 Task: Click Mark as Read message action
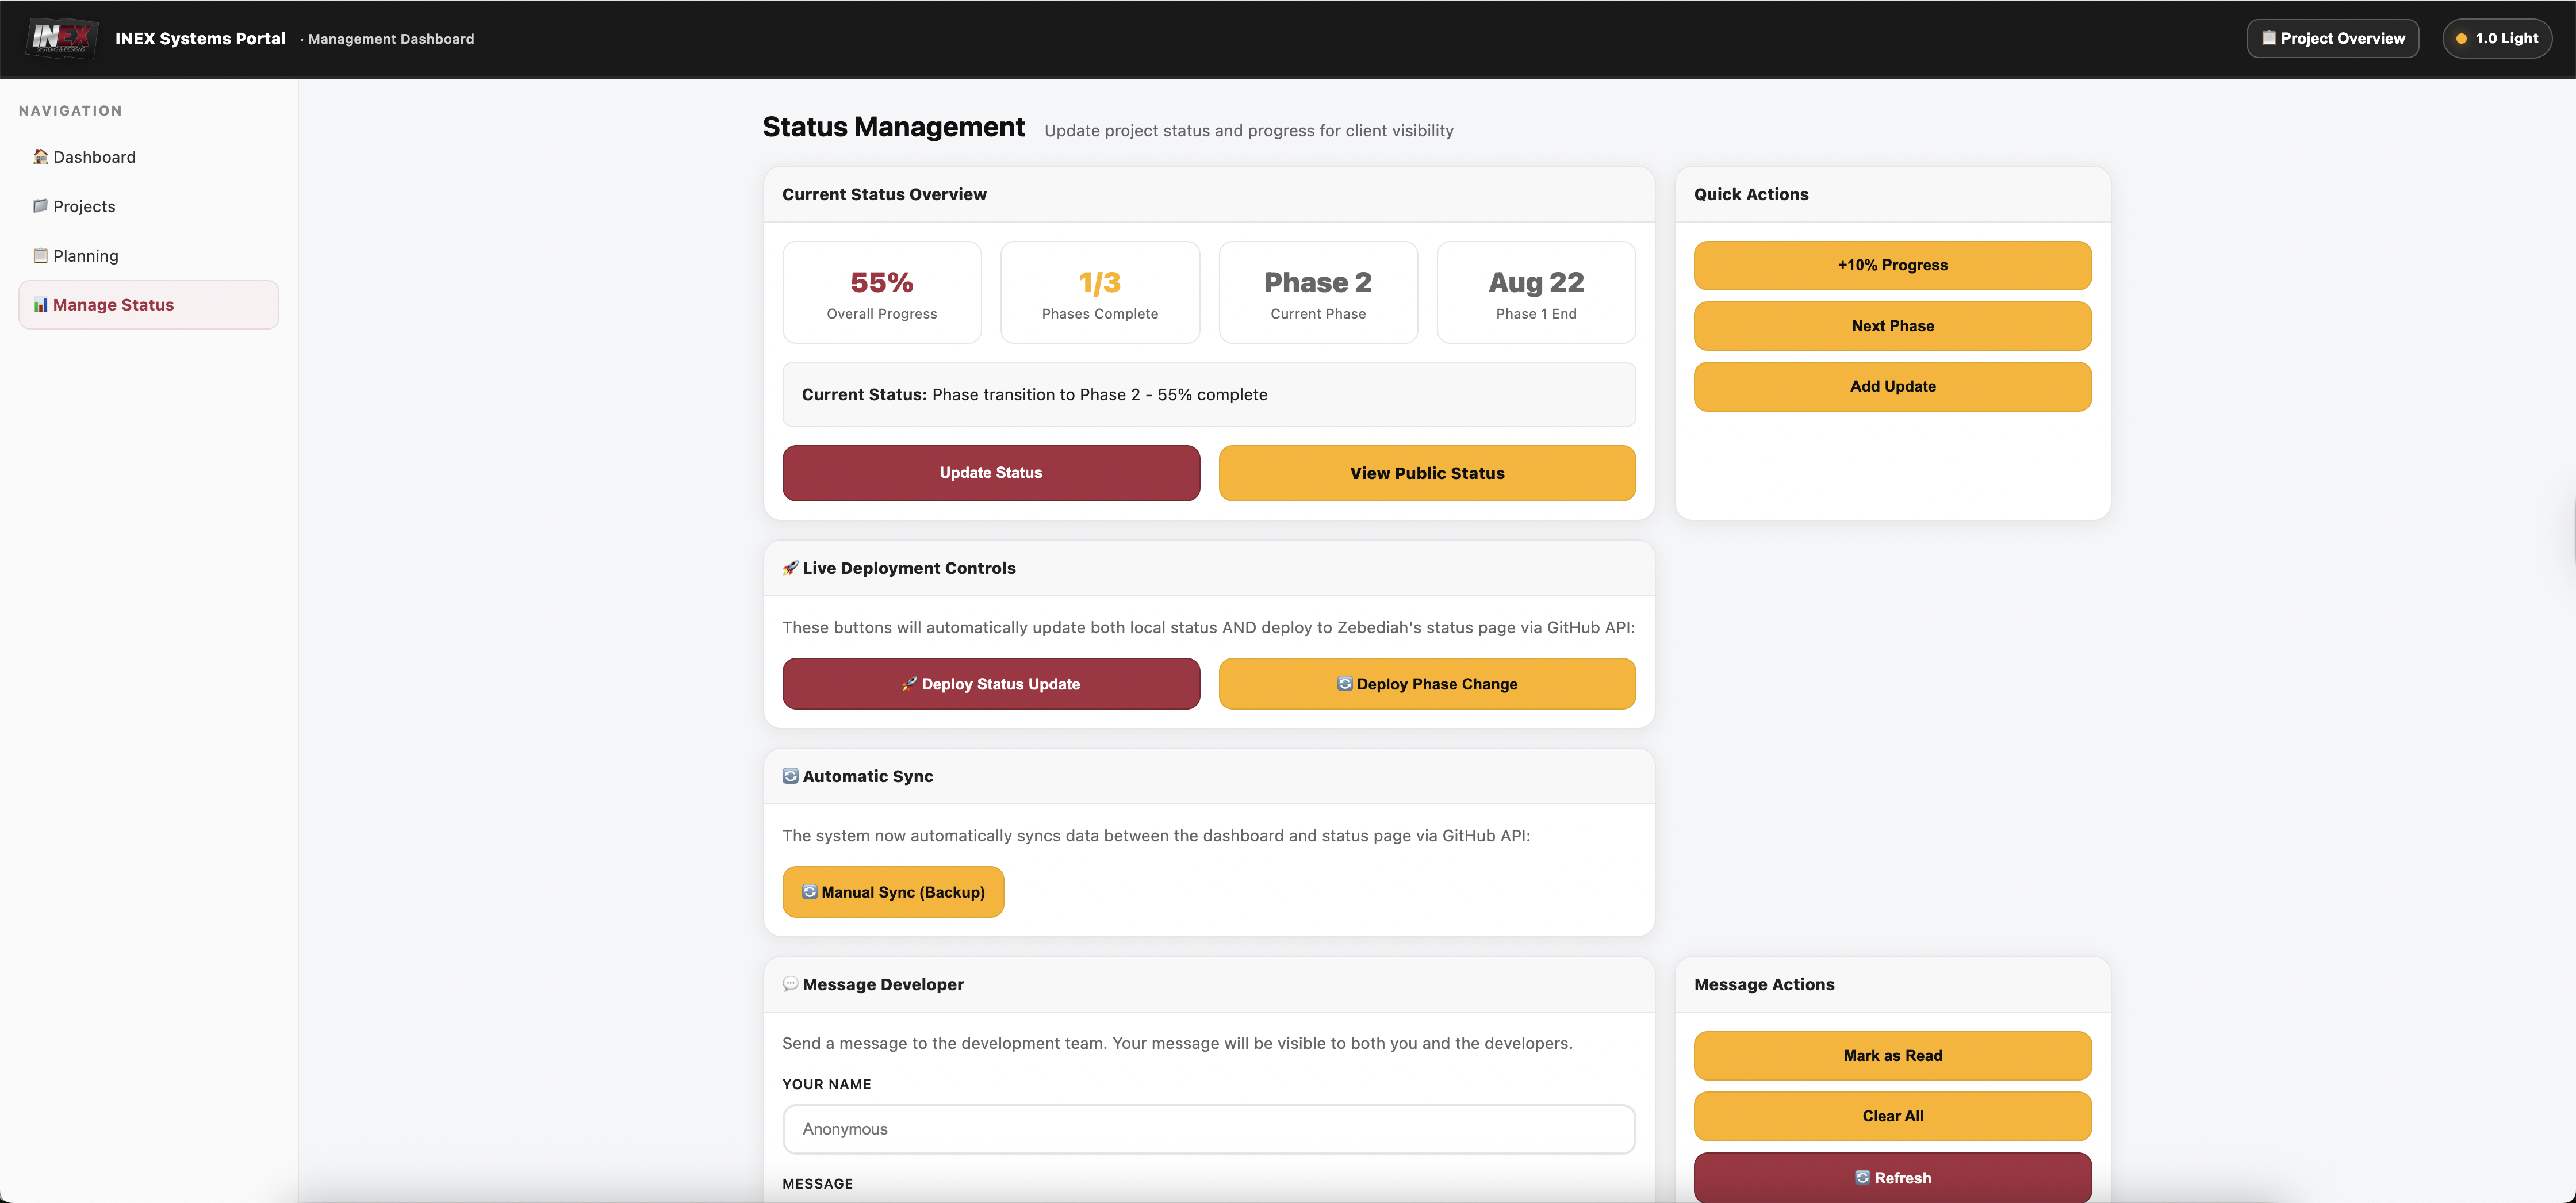1892,1056
